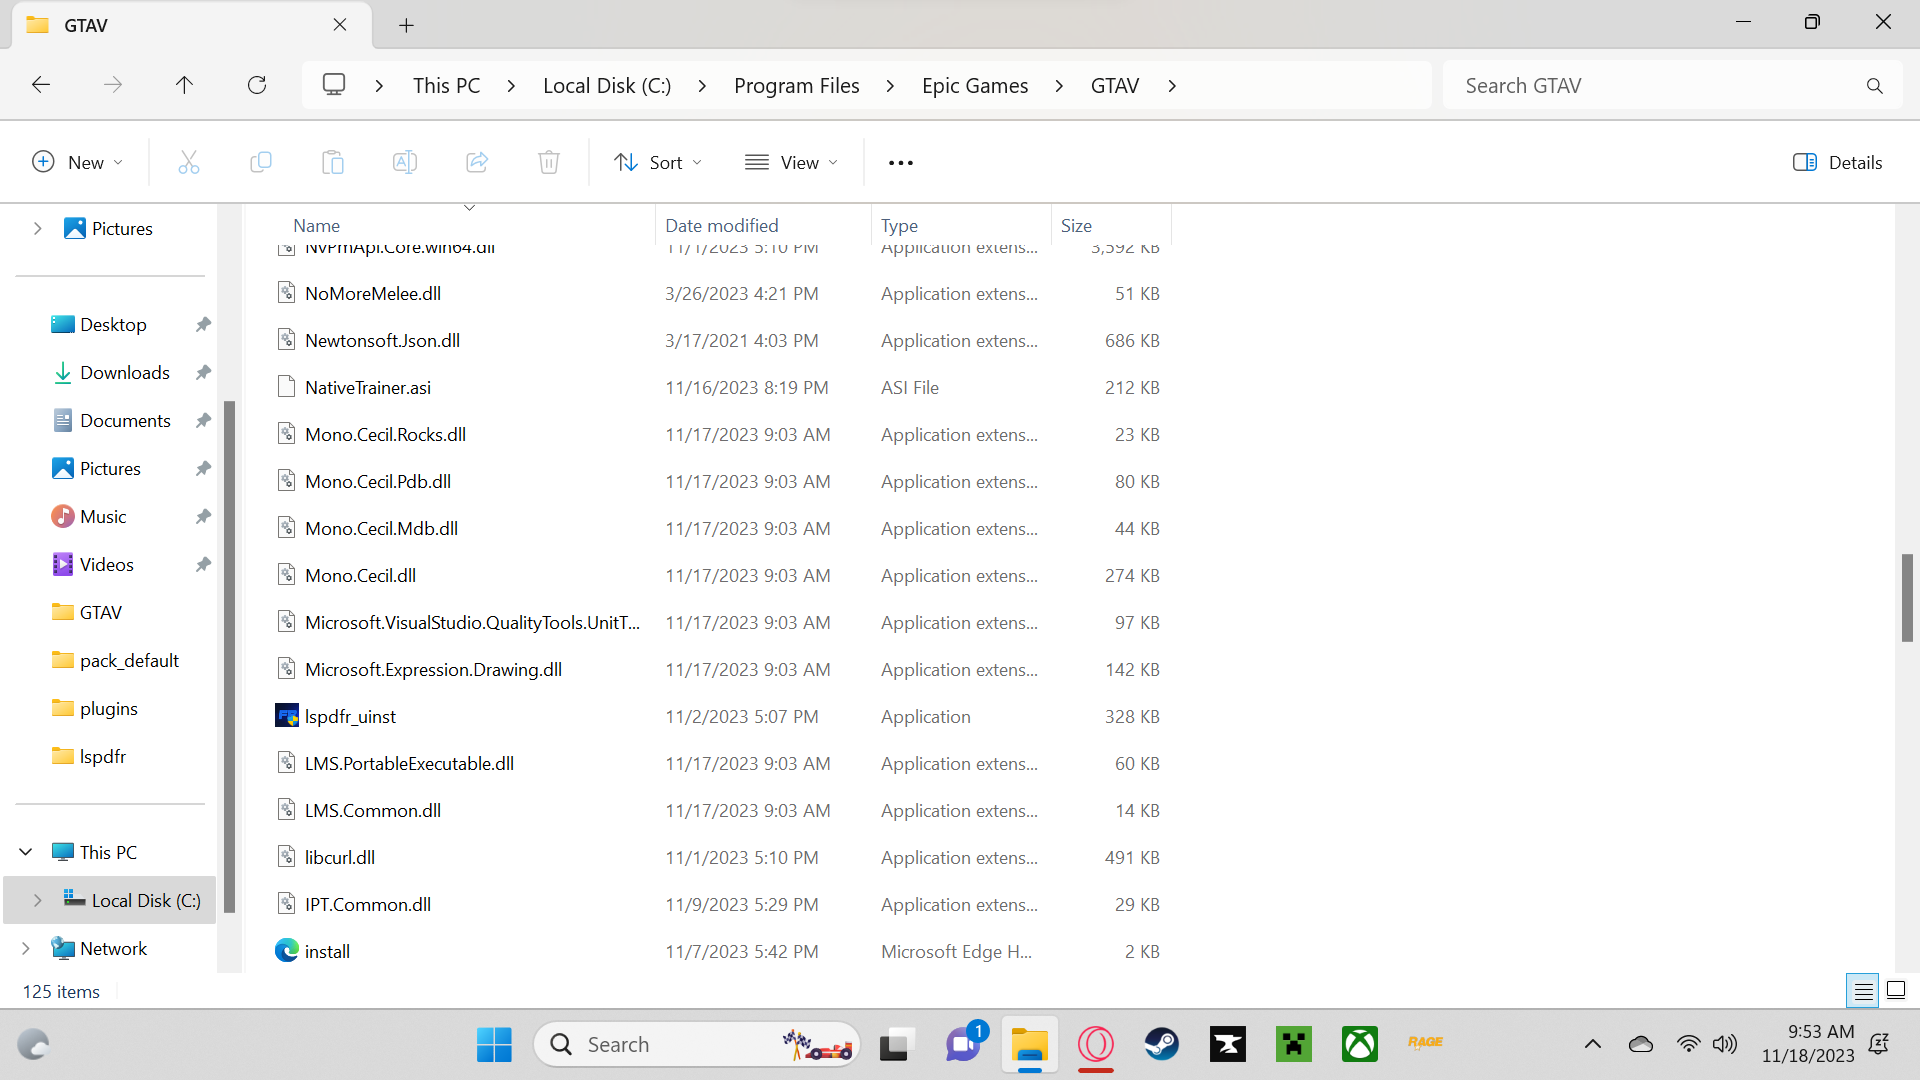Toggle the Details pane button
The image size is (1920, 1080).
pyautogui.click(x=1837, y=162)
